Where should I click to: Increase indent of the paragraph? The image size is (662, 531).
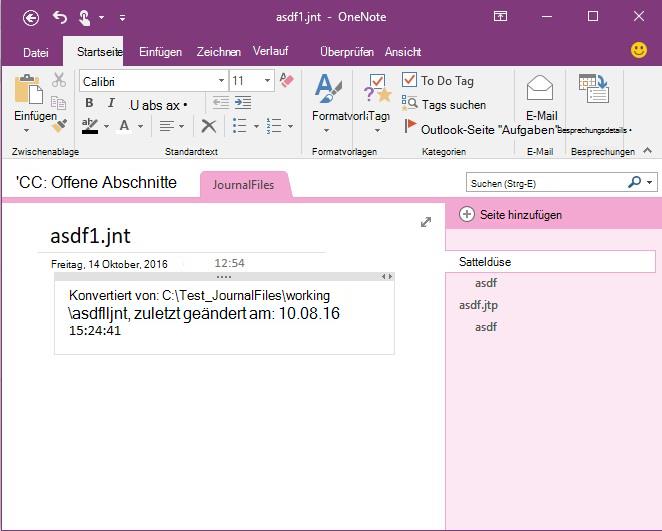pyautogui.click(x=243, y=103)
